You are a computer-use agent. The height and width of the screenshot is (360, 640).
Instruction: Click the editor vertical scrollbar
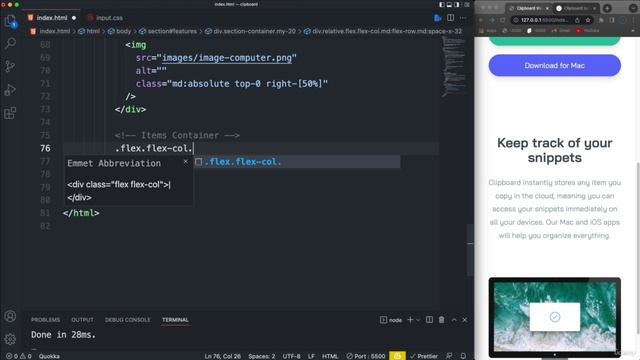(471, 250)
